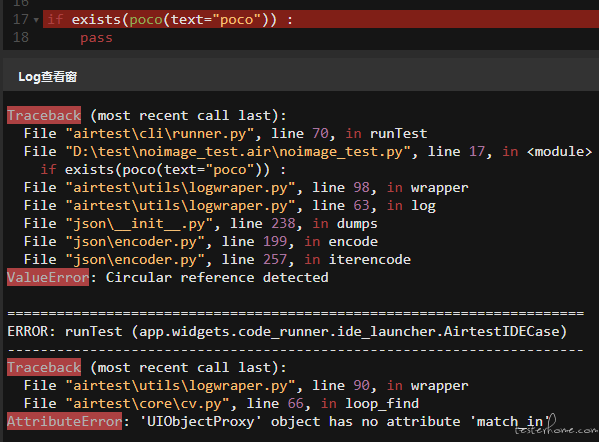Click the cv.py line 66 loop_find entry
Image resolution: width=599 pixels, height=442 pixels.
(221, 404)
